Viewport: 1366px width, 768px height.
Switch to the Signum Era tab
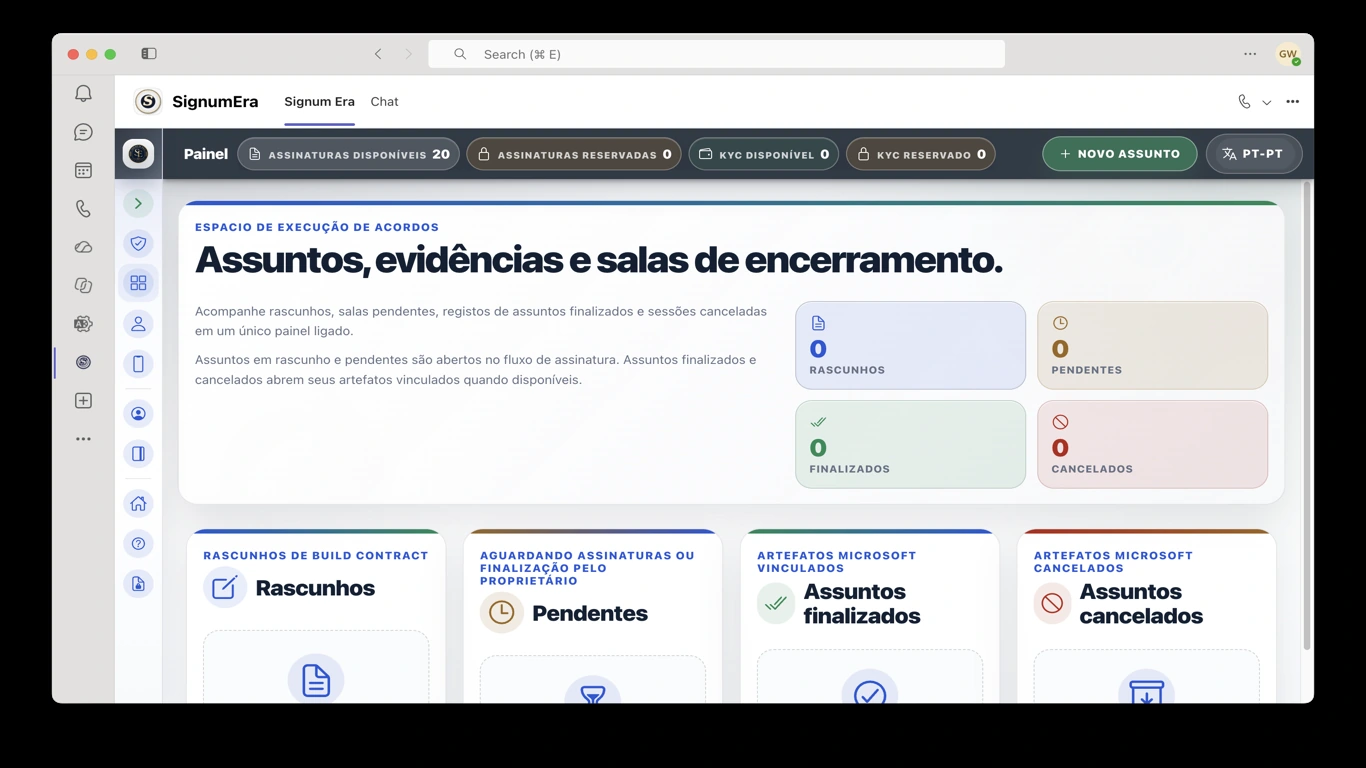click(319, 102)
